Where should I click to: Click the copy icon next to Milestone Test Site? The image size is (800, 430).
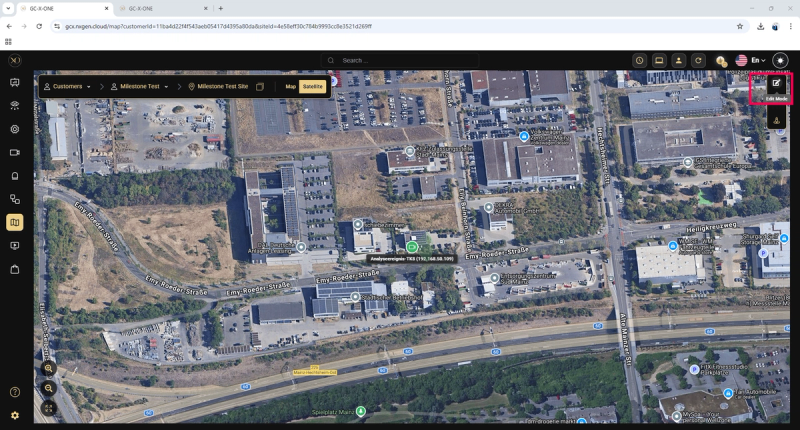click(x=260, y=87)
